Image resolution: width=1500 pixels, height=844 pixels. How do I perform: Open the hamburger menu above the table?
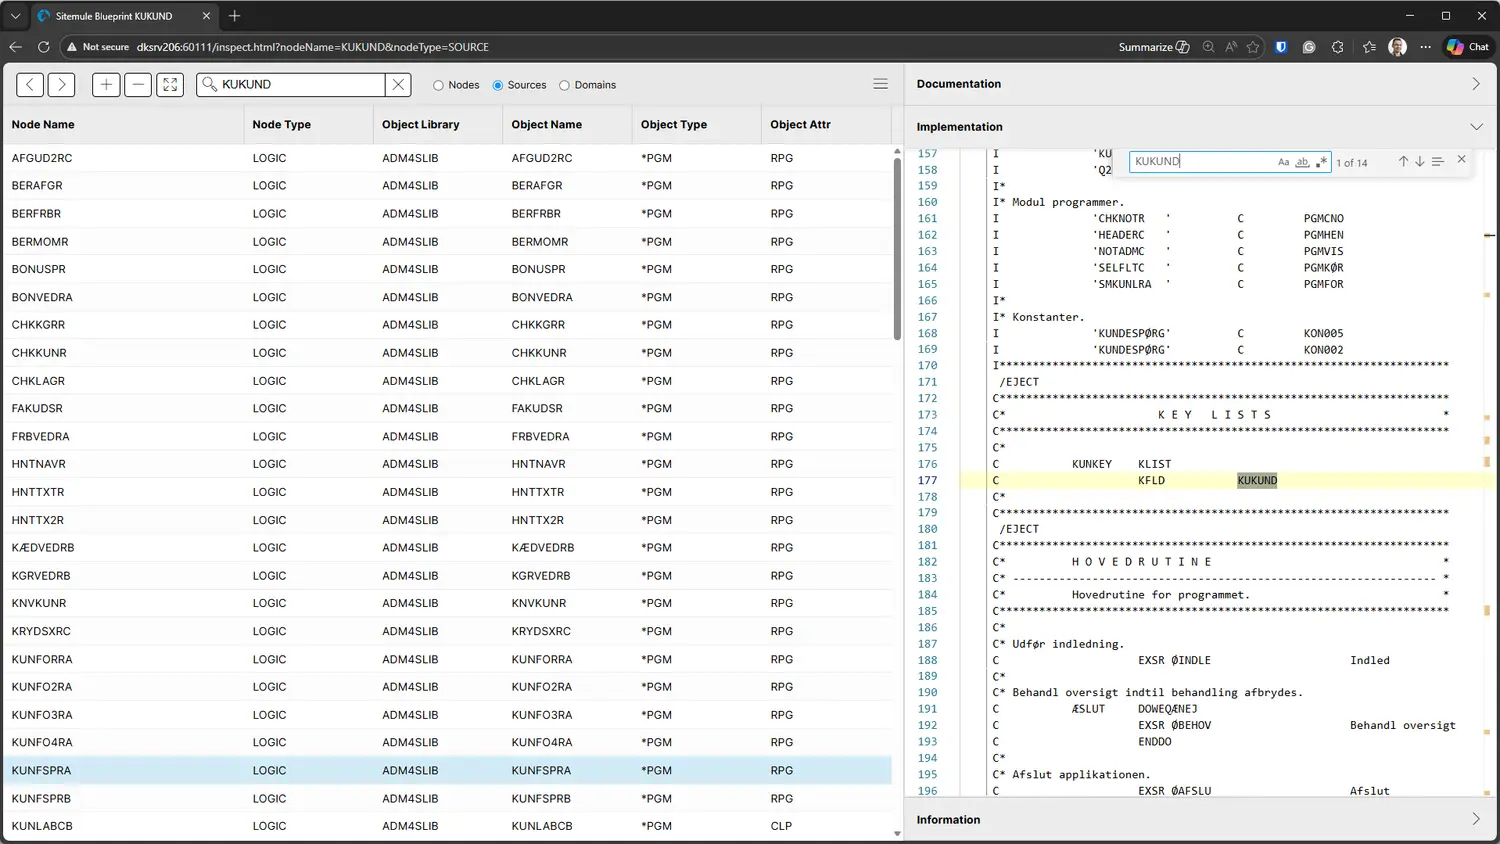pyautogui.click(x=880, y=84)
